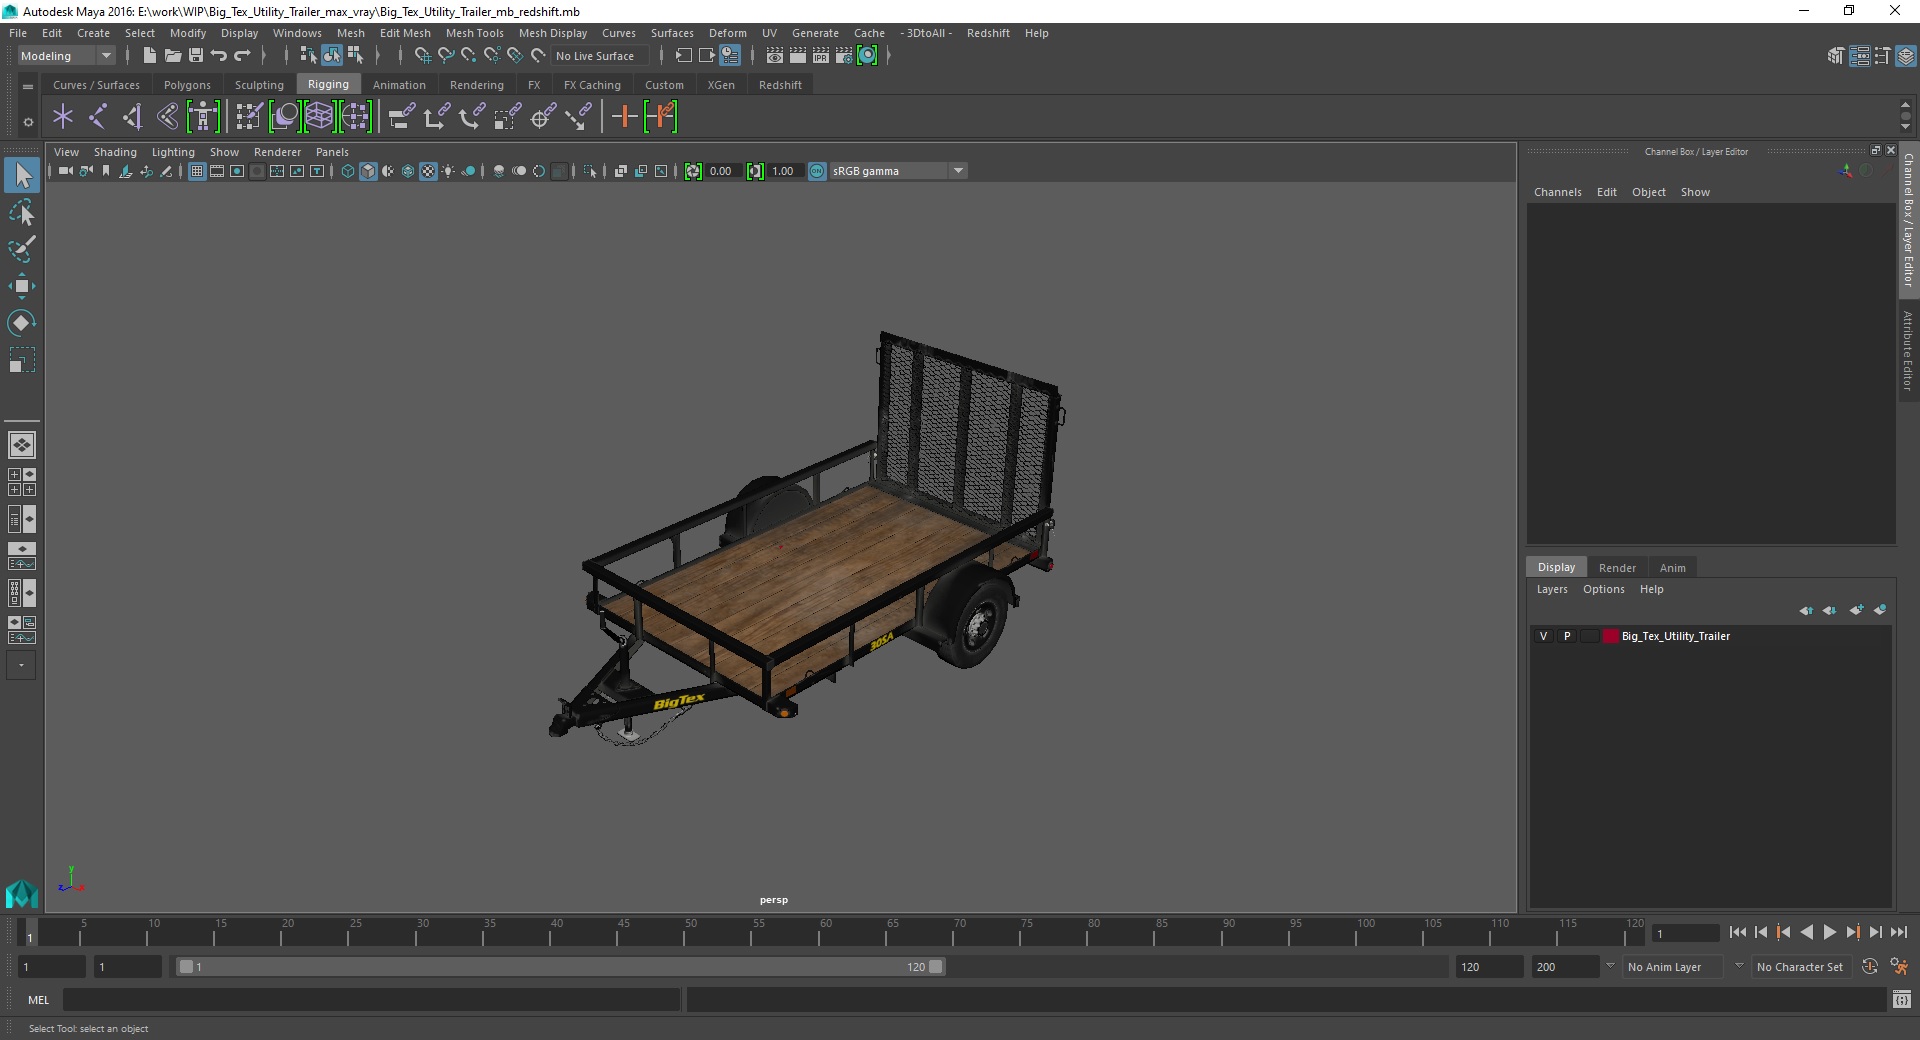The image size is (1920, 1040).
Task: Open the Shading menu in viewport panel
Action: point(115,152)
